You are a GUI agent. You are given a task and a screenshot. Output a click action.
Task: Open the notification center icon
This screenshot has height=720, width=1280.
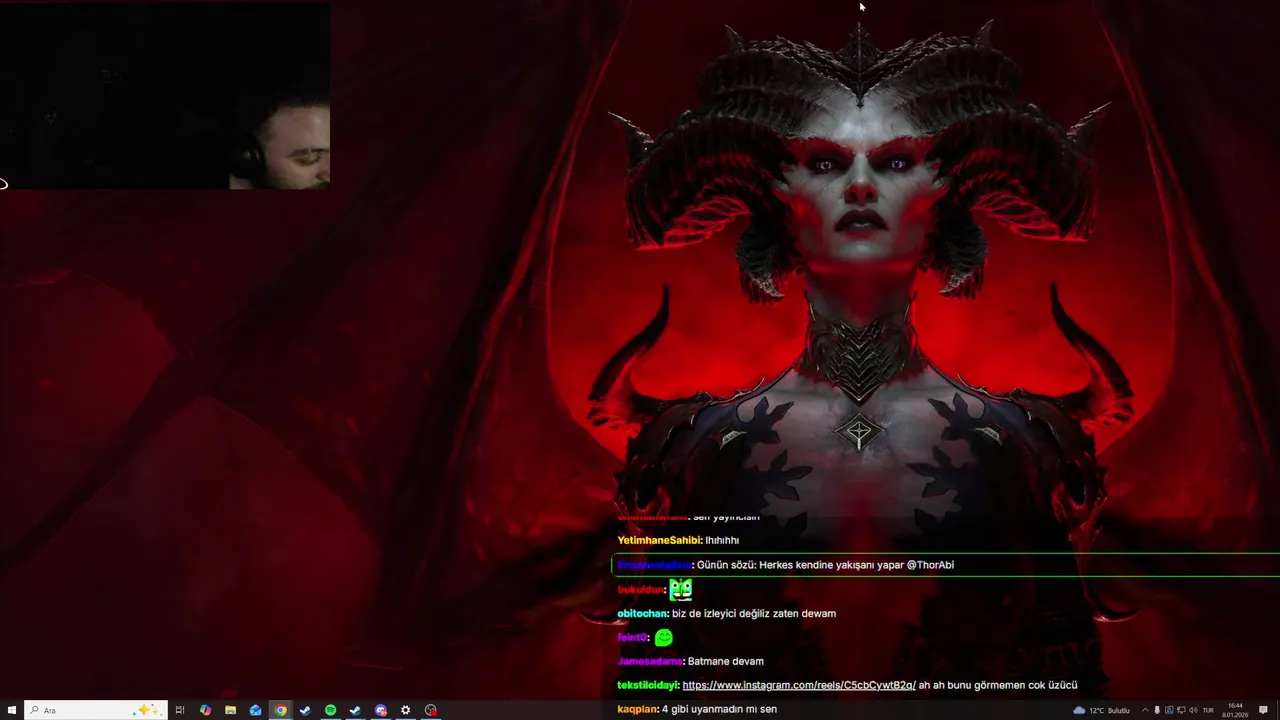click(1263, 710)
